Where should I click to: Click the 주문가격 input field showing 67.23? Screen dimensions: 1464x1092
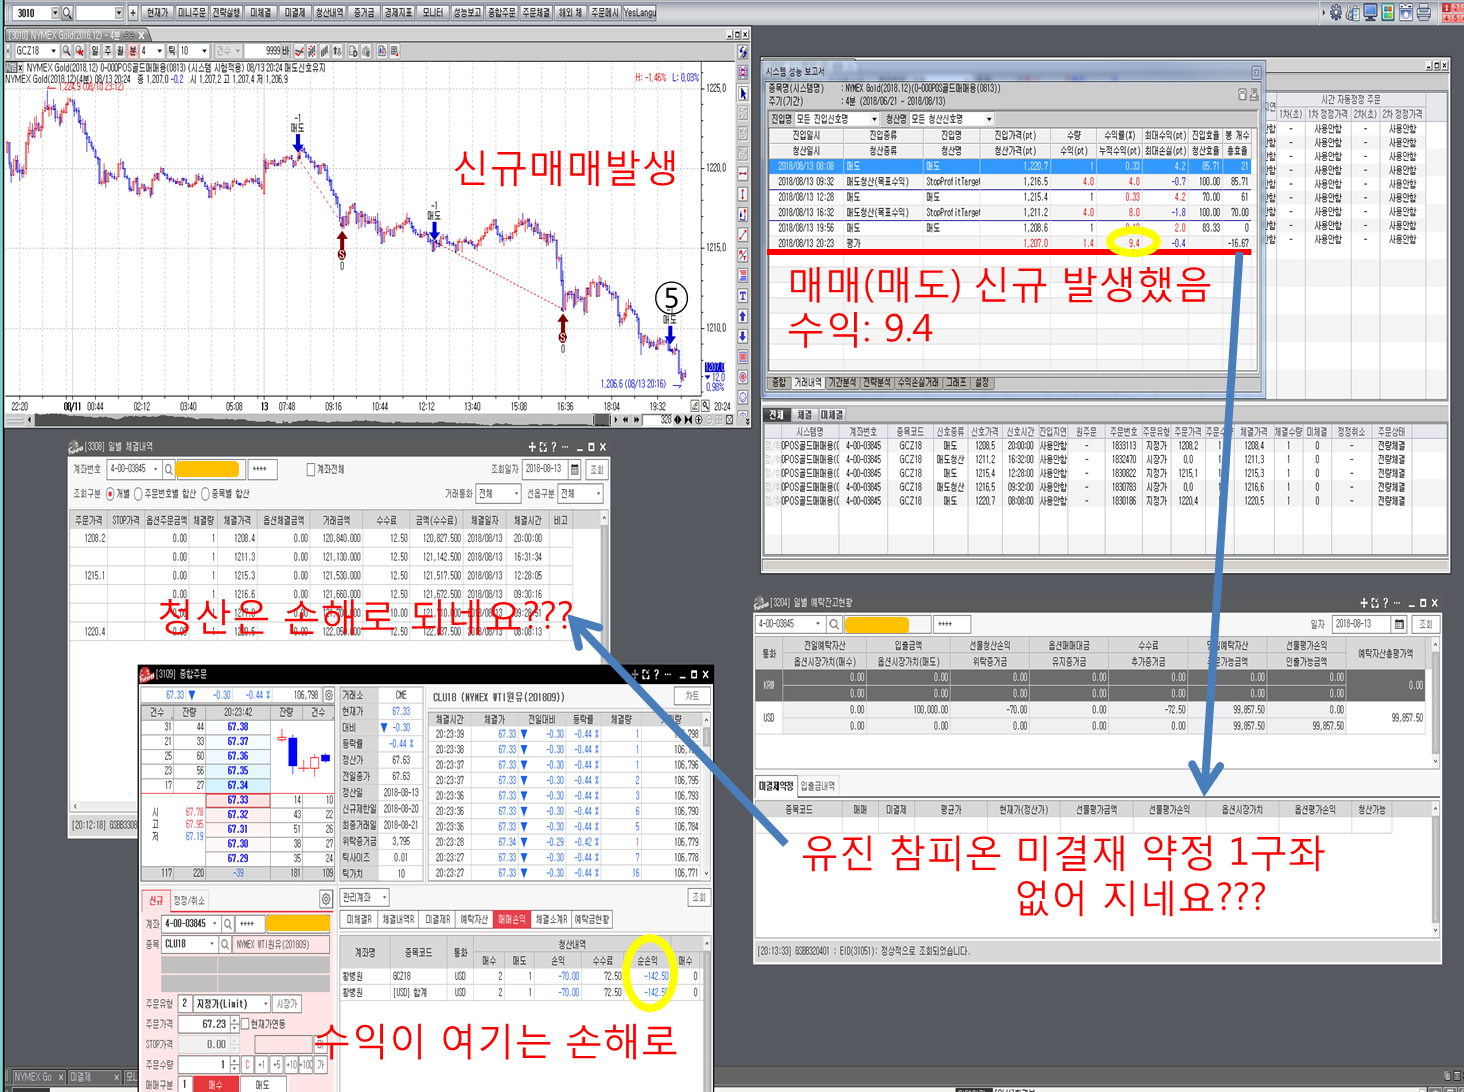(x=203, y=1024)
